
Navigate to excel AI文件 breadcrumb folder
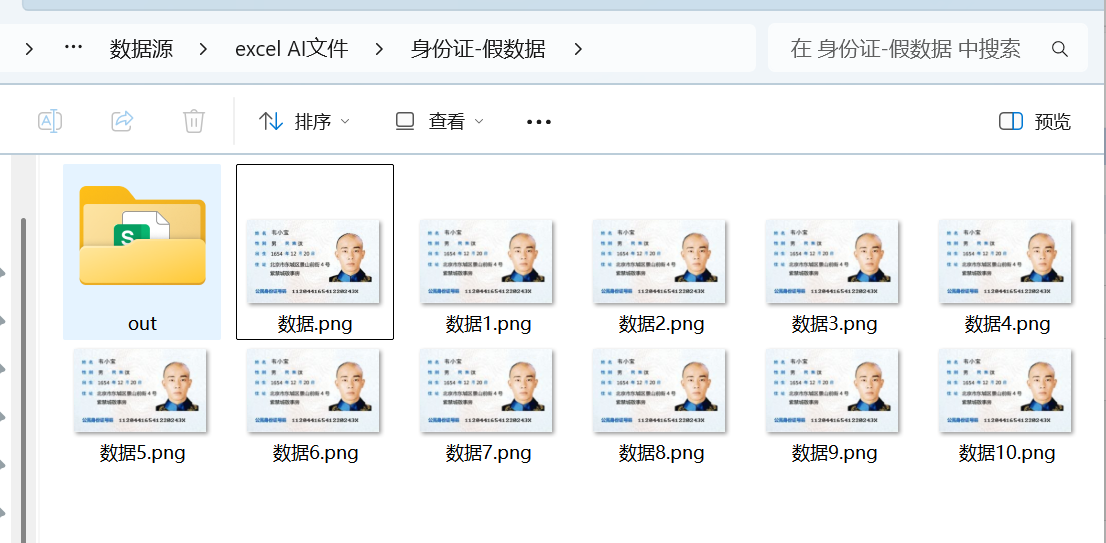(291, 49)
